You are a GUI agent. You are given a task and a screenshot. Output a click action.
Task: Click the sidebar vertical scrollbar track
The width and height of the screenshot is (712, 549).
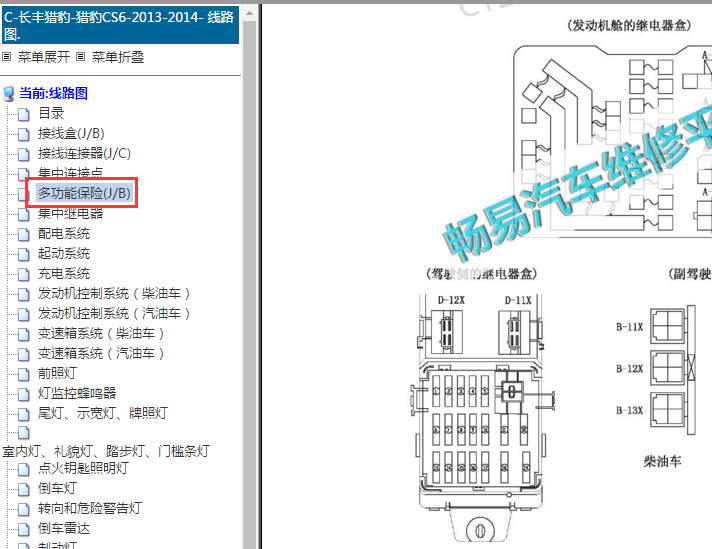[249, 285]
